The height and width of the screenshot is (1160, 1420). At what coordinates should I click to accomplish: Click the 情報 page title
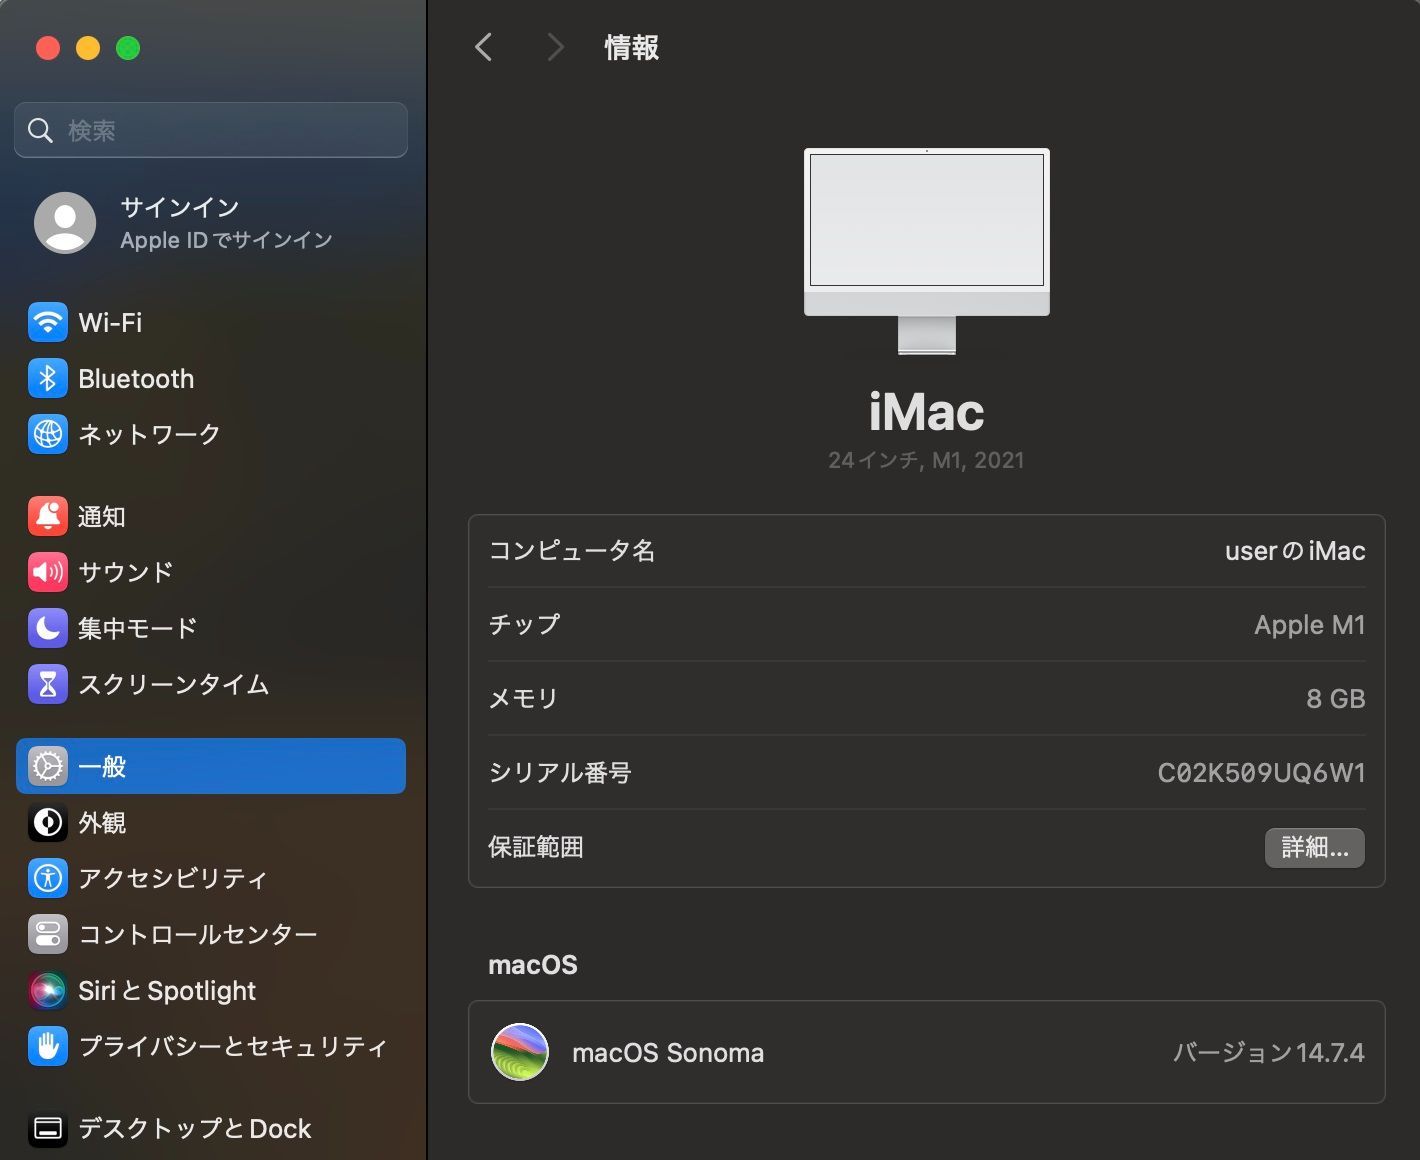click(631, 47)
